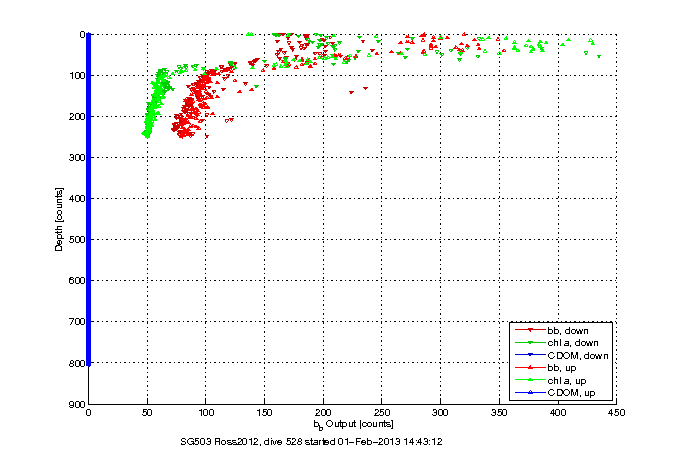Click the x-axis tick label 50

147,412
